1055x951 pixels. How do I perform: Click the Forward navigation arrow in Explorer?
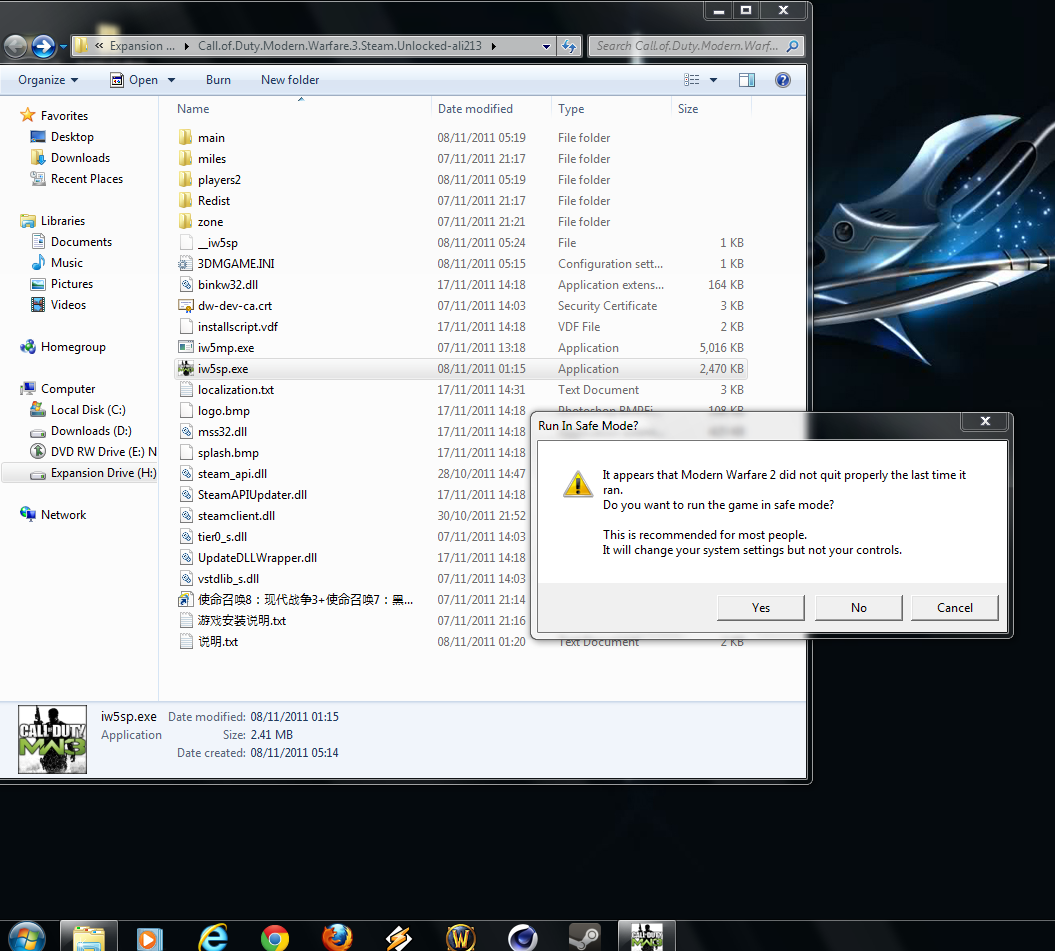point(44,46)
